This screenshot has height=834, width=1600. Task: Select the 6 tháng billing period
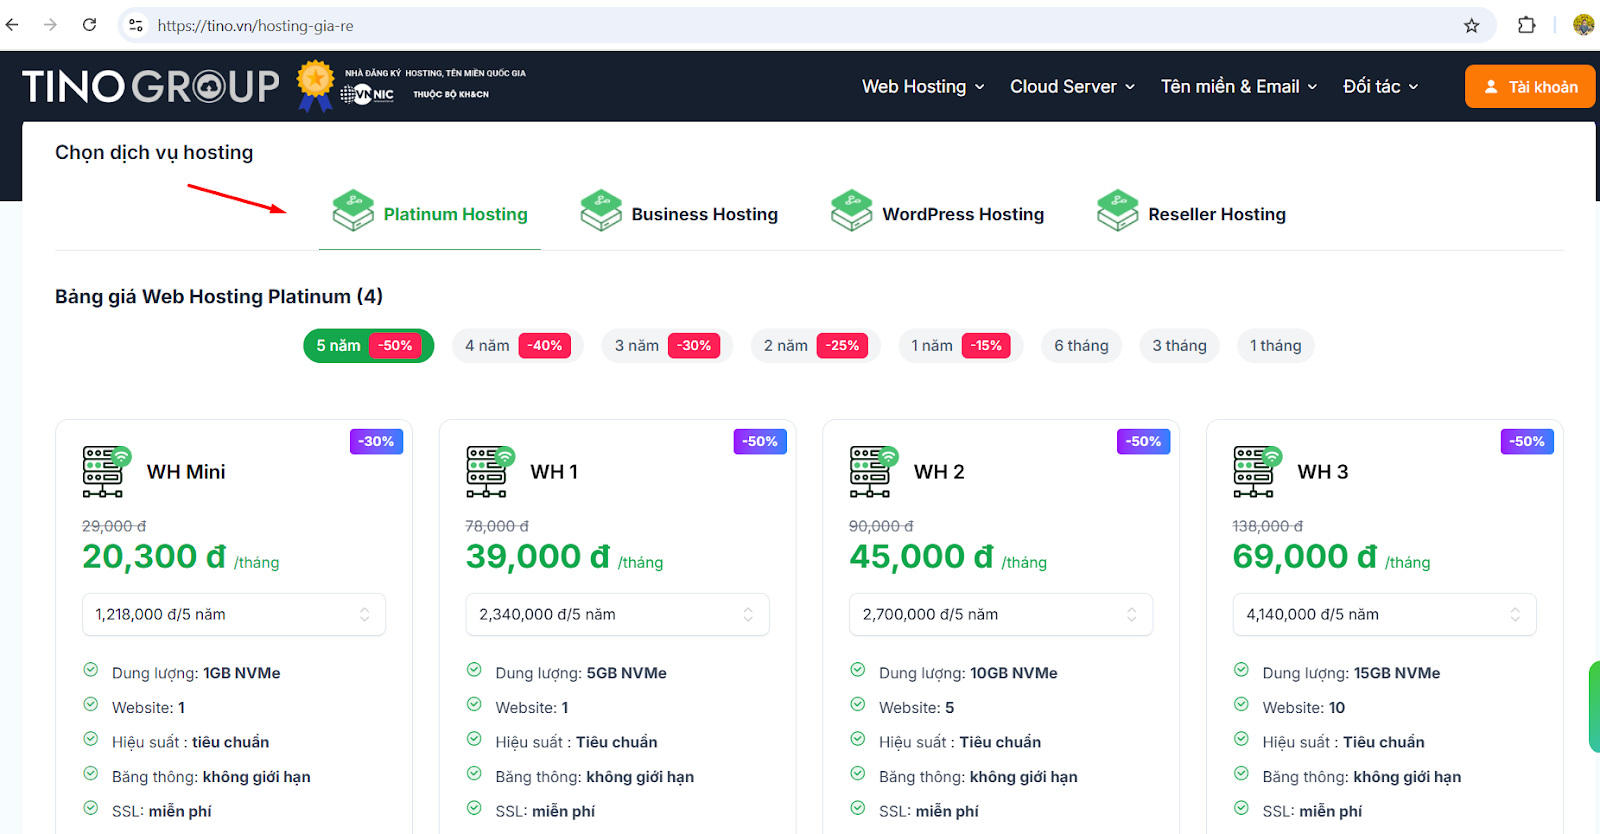tap(1081, 346)
